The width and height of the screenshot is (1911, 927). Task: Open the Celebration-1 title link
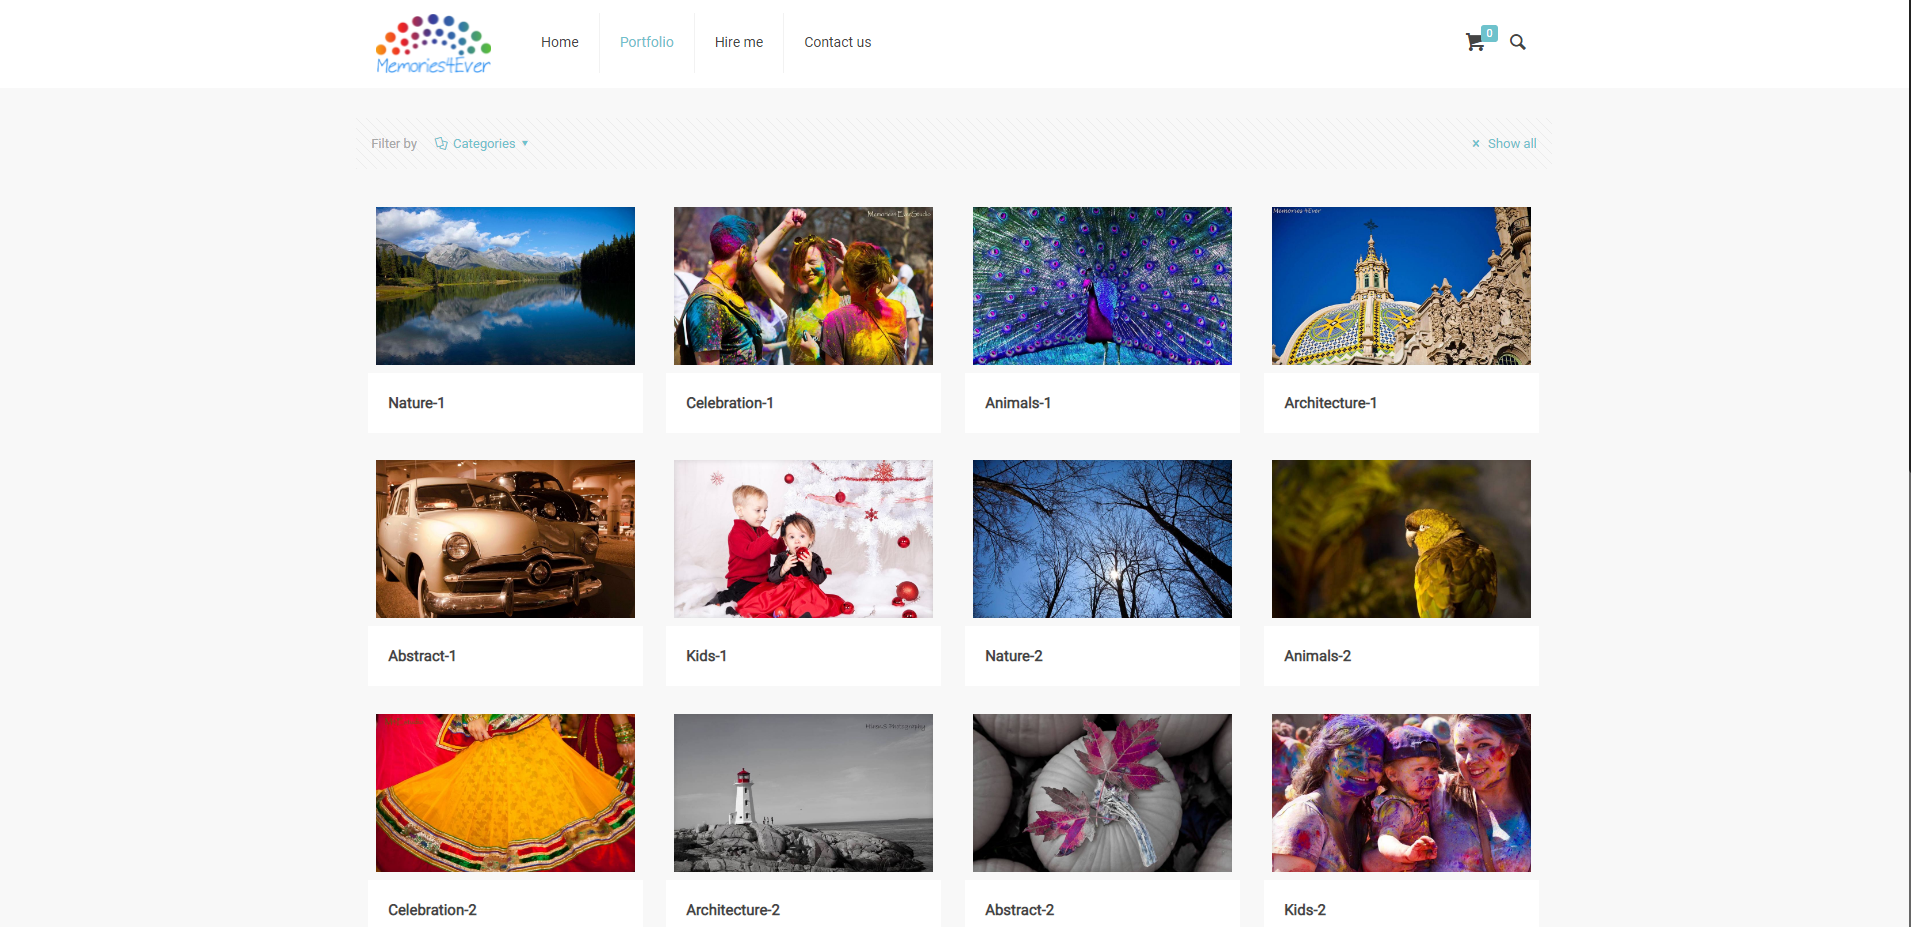click(x=729, y=403)
